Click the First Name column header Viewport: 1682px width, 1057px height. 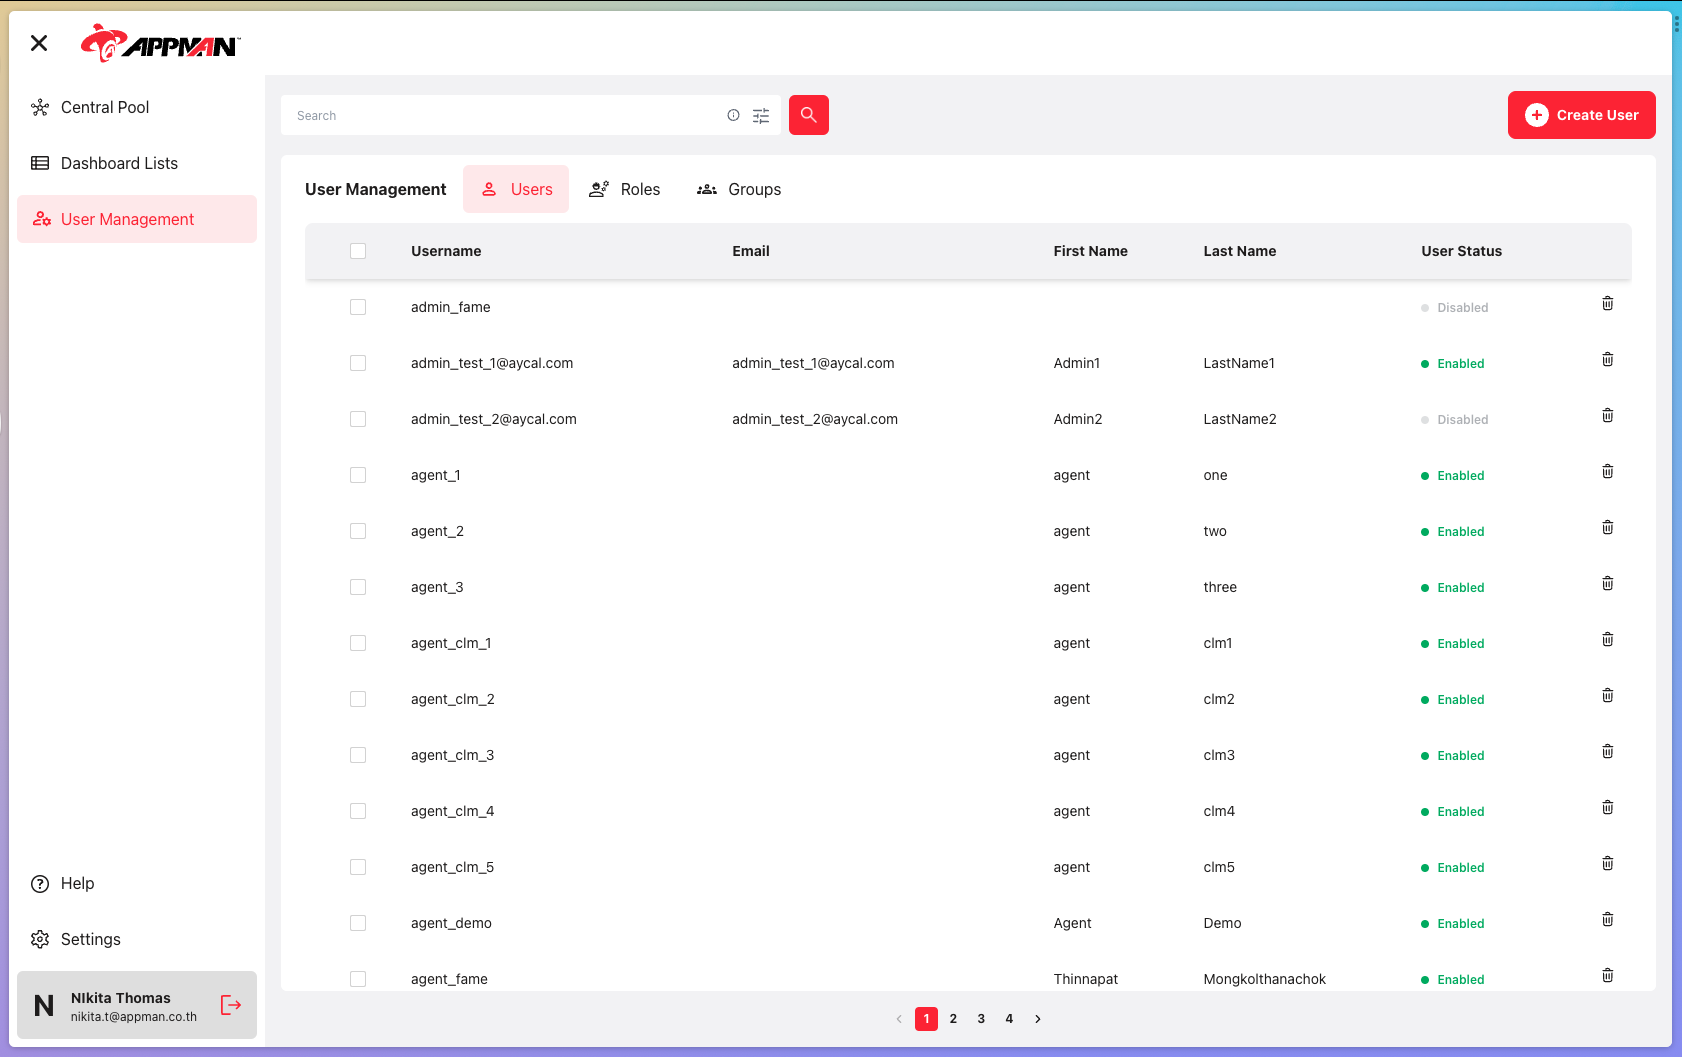point(1090,251)
